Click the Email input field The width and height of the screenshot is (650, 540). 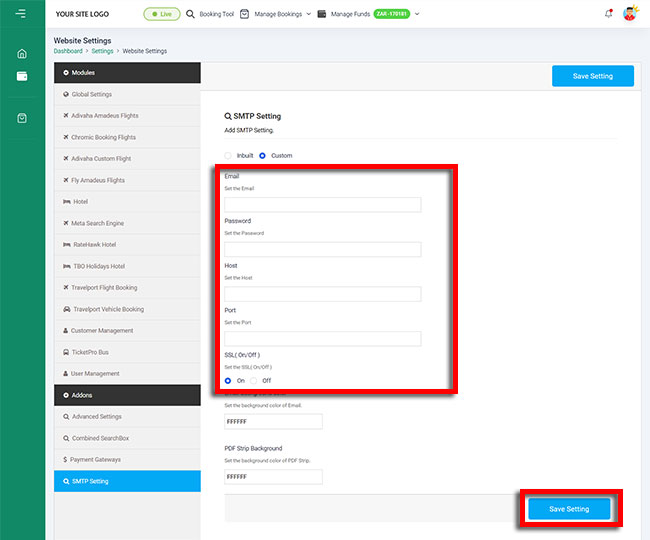click(x=322, y=204)
